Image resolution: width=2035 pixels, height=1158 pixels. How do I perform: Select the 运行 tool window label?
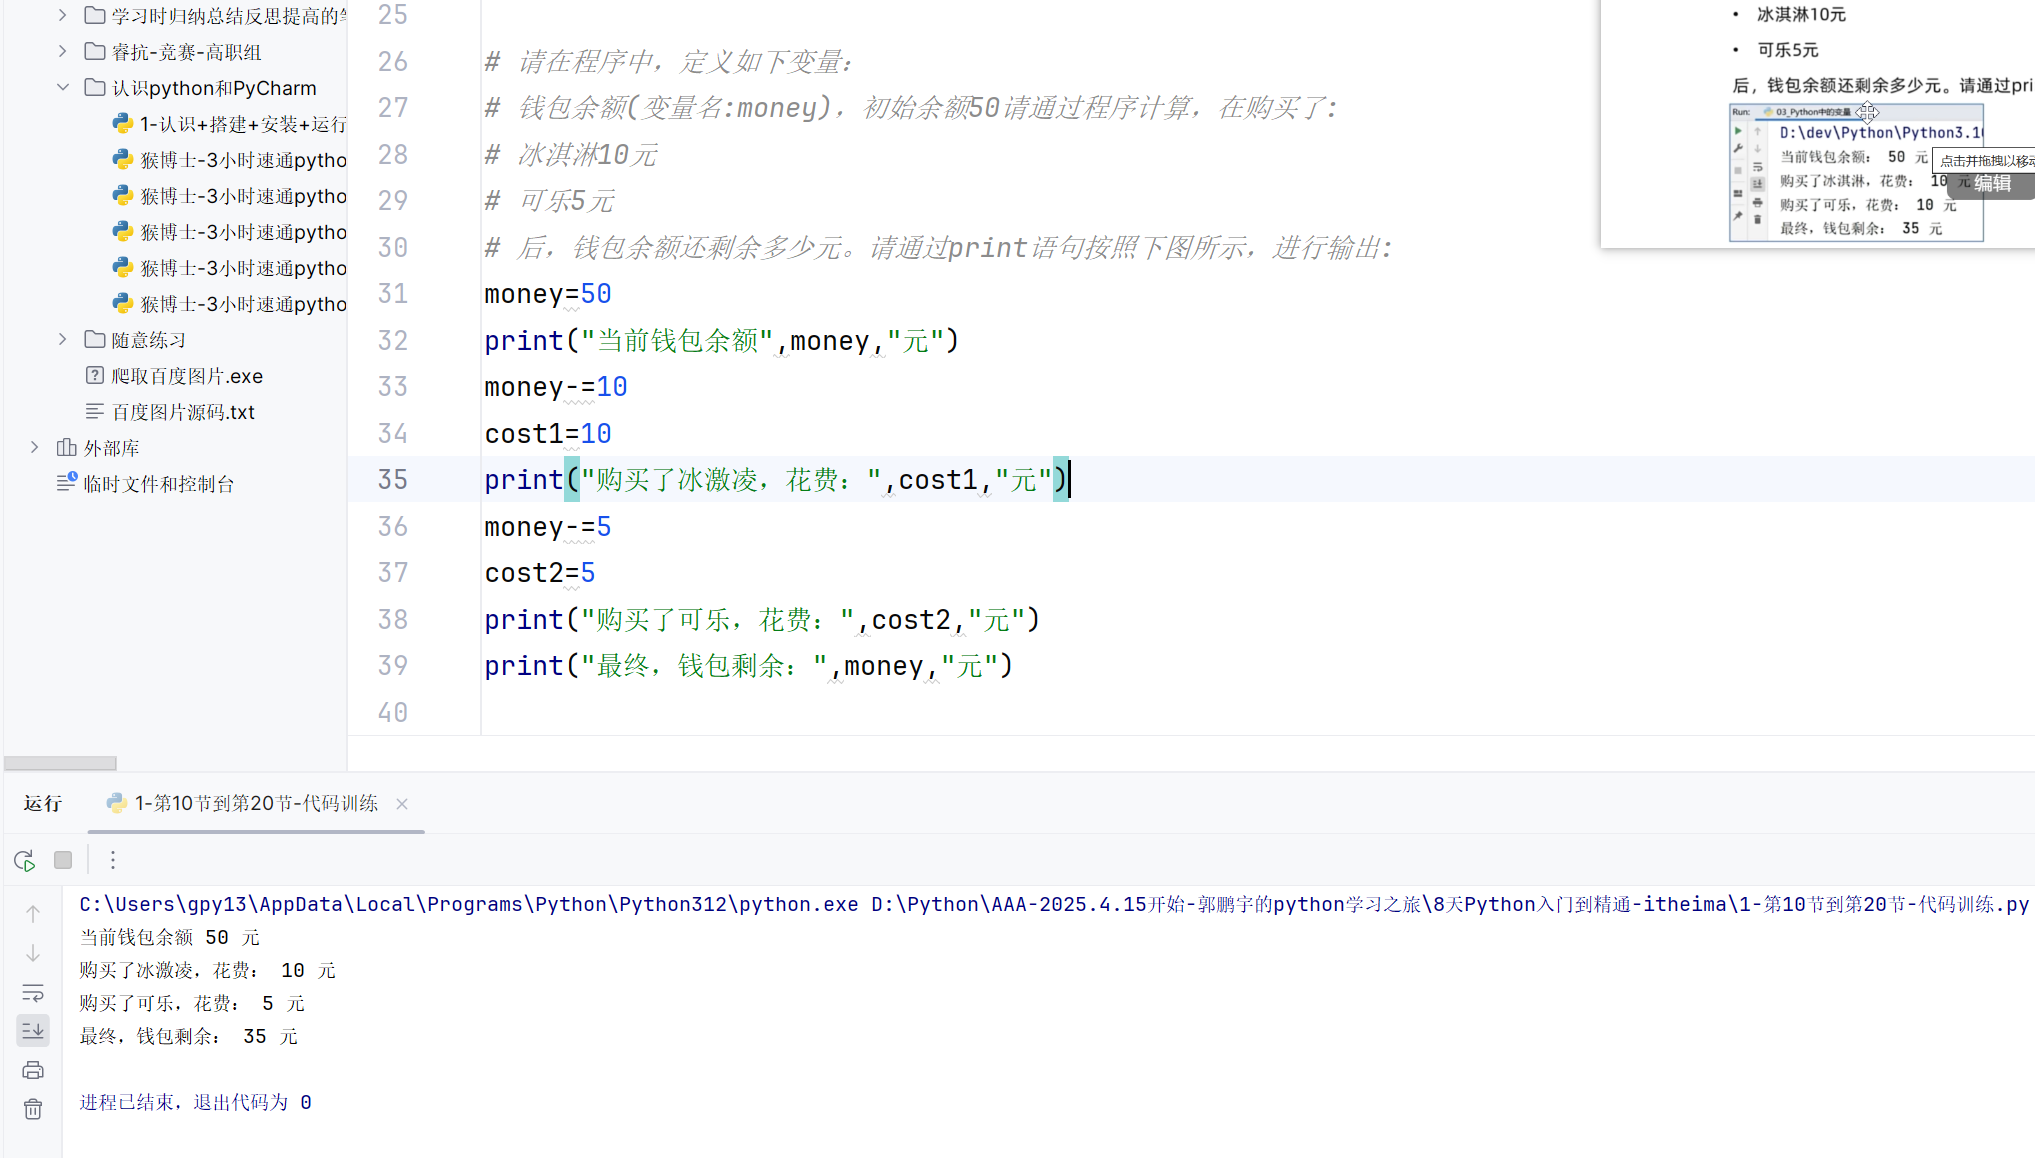43,804
